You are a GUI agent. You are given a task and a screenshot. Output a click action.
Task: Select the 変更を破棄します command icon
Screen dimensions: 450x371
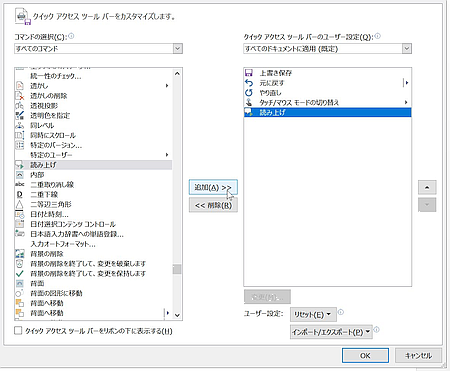point(20,264)
